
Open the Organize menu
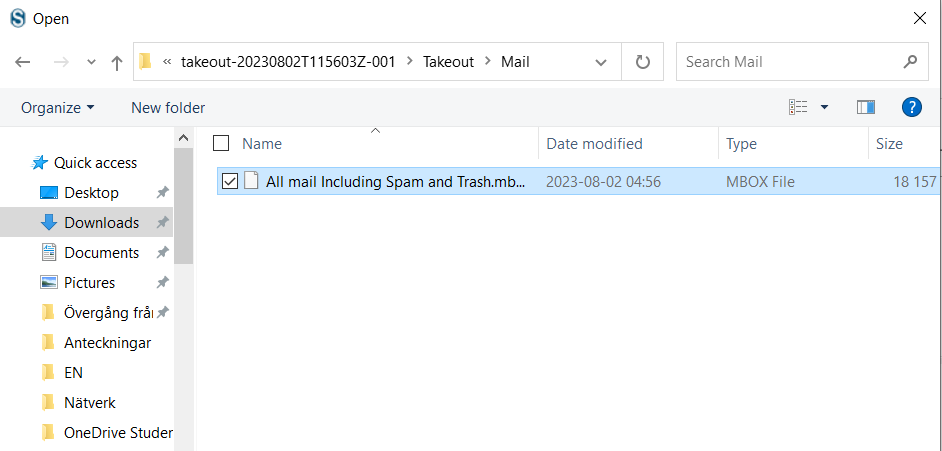(58, 108)
